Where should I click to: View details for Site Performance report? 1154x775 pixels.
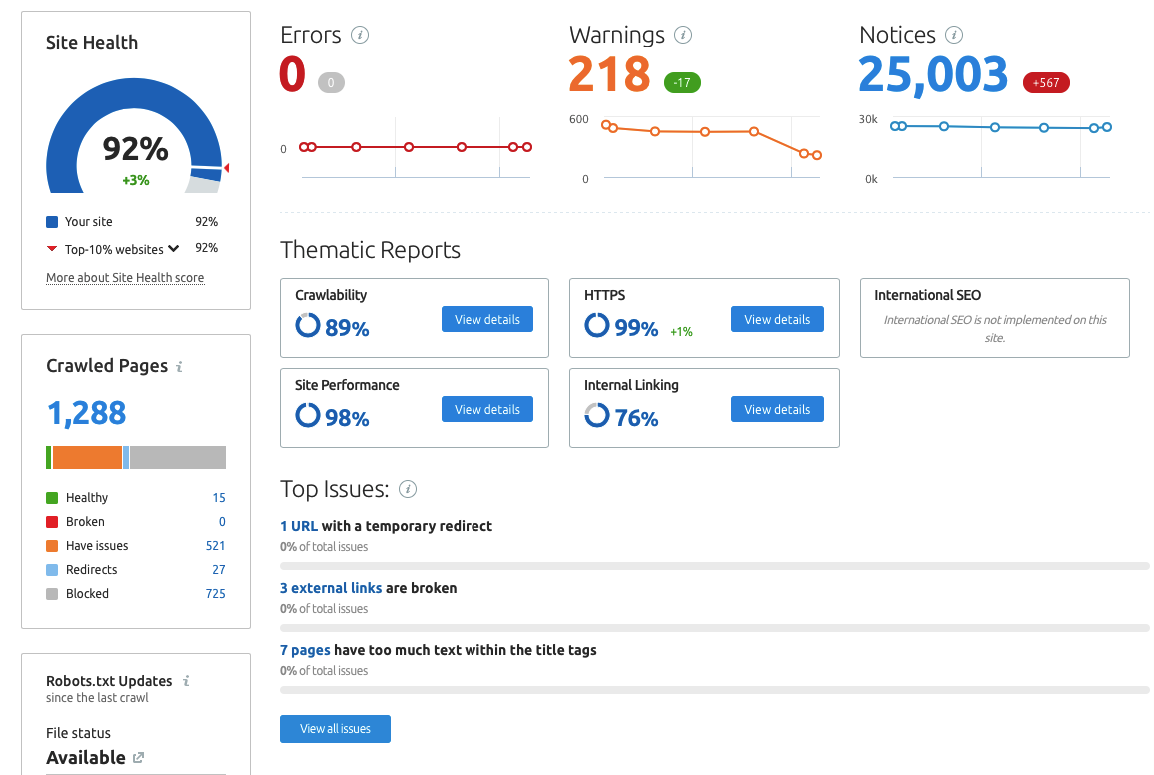pos(487,408)
